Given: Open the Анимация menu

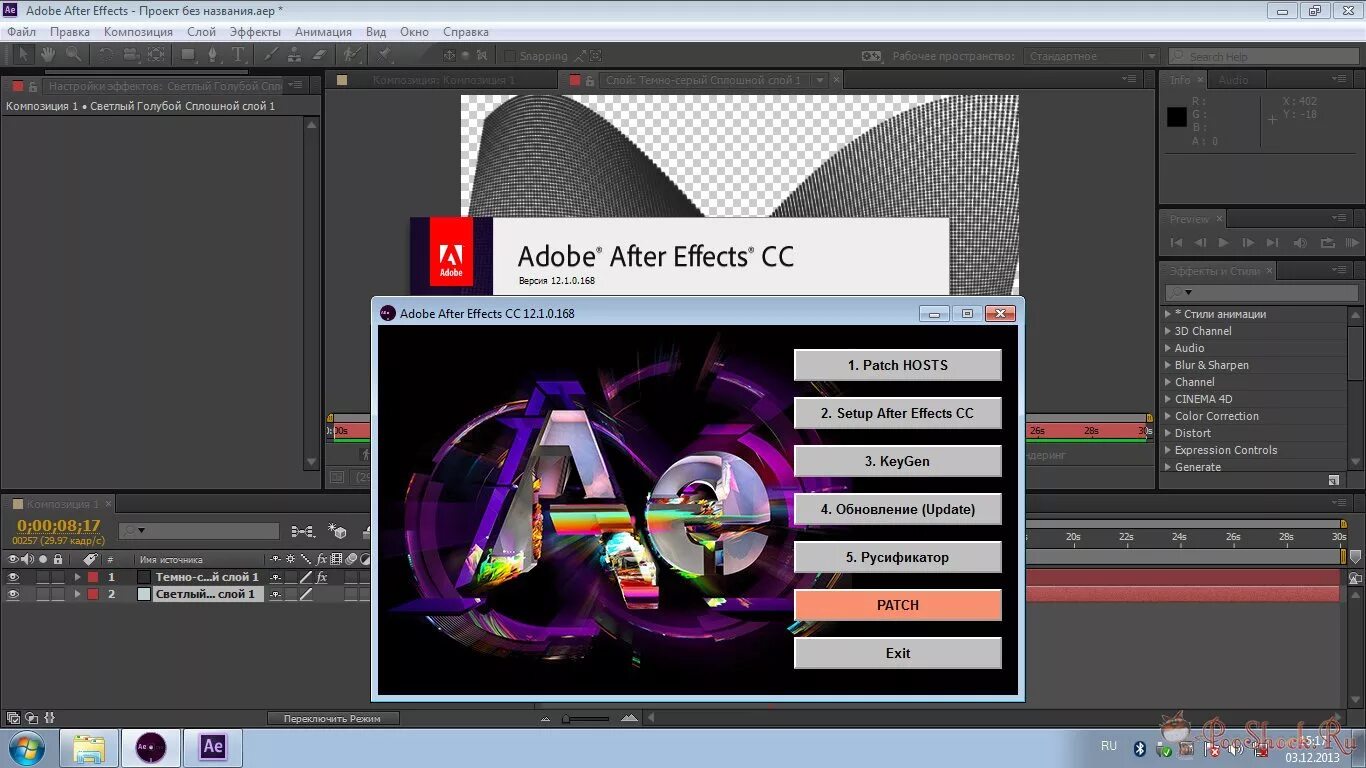Looking at the screenshot, I should point(323,32).
